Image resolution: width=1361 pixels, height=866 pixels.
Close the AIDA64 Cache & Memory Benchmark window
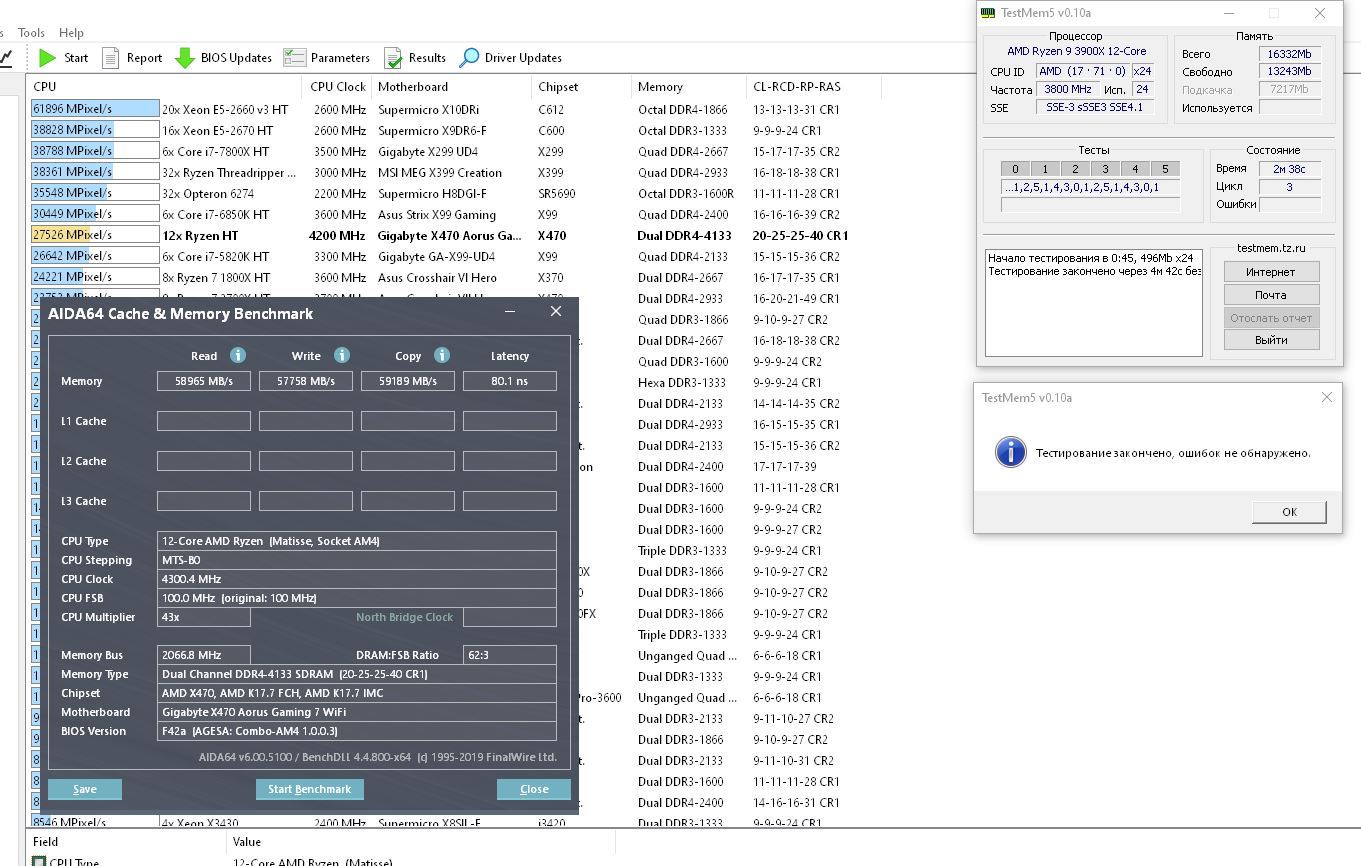click(556, 312)
